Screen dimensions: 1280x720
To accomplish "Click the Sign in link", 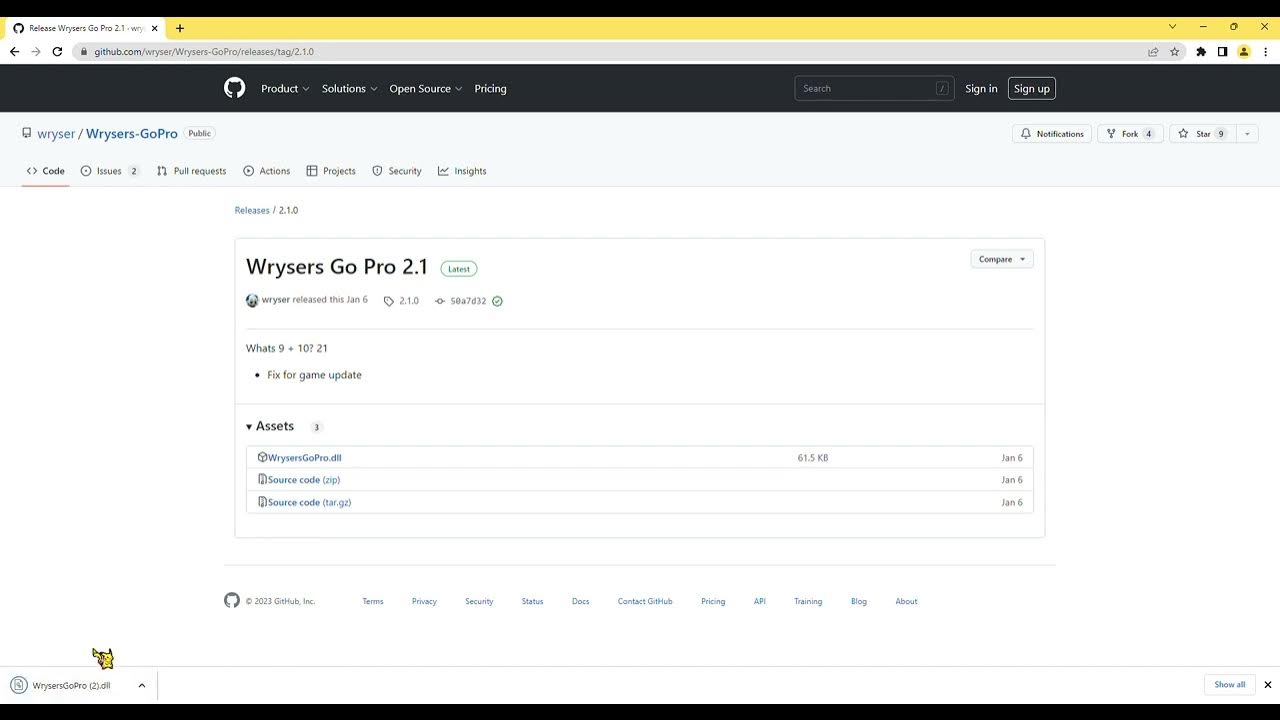I will tap(981, 88).
